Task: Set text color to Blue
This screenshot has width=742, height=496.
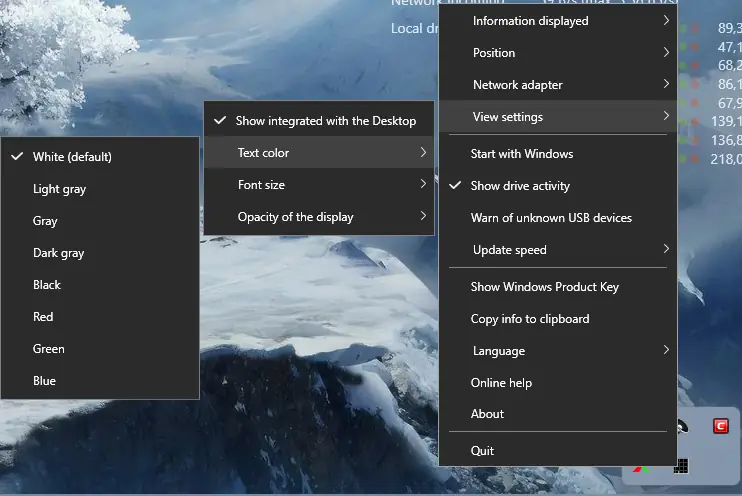Action: pyautogui.click(x=100, y=381)
